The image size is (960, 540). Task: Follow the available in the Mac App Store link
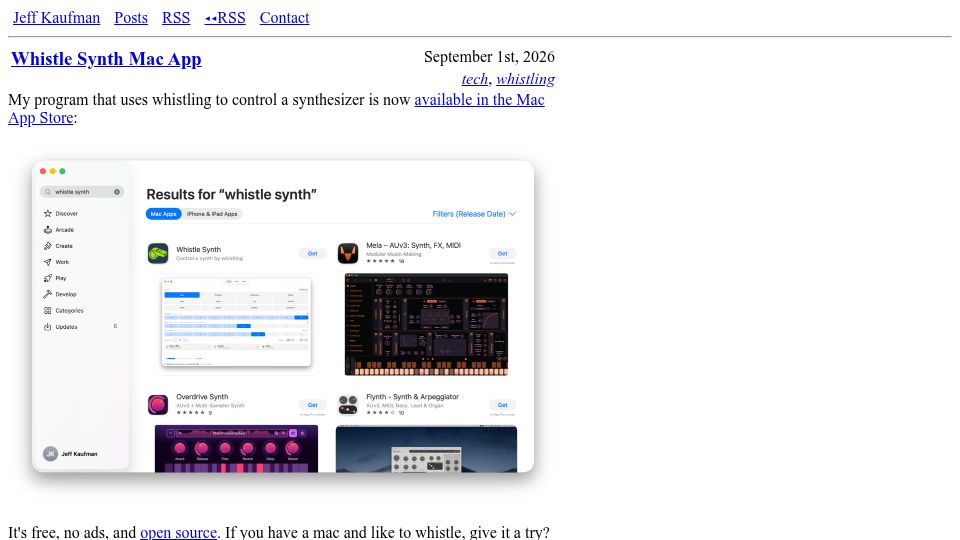[479, 100]
